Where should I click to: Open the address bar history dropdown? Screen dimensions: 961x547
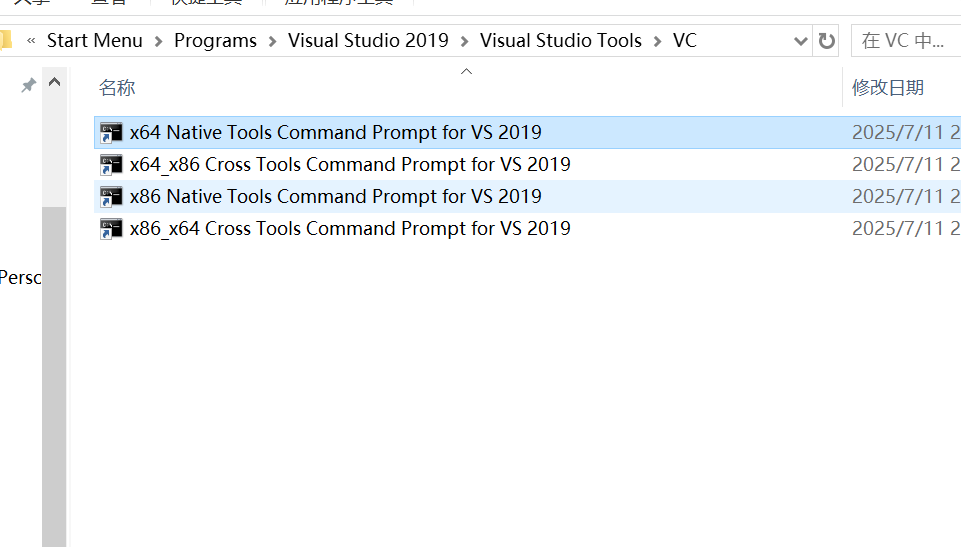[800, 41]
